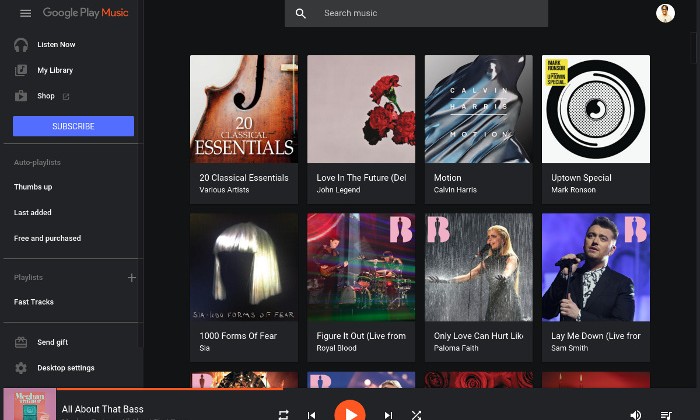Click the now-playing Meghan Trainor album art

point(29,404)
